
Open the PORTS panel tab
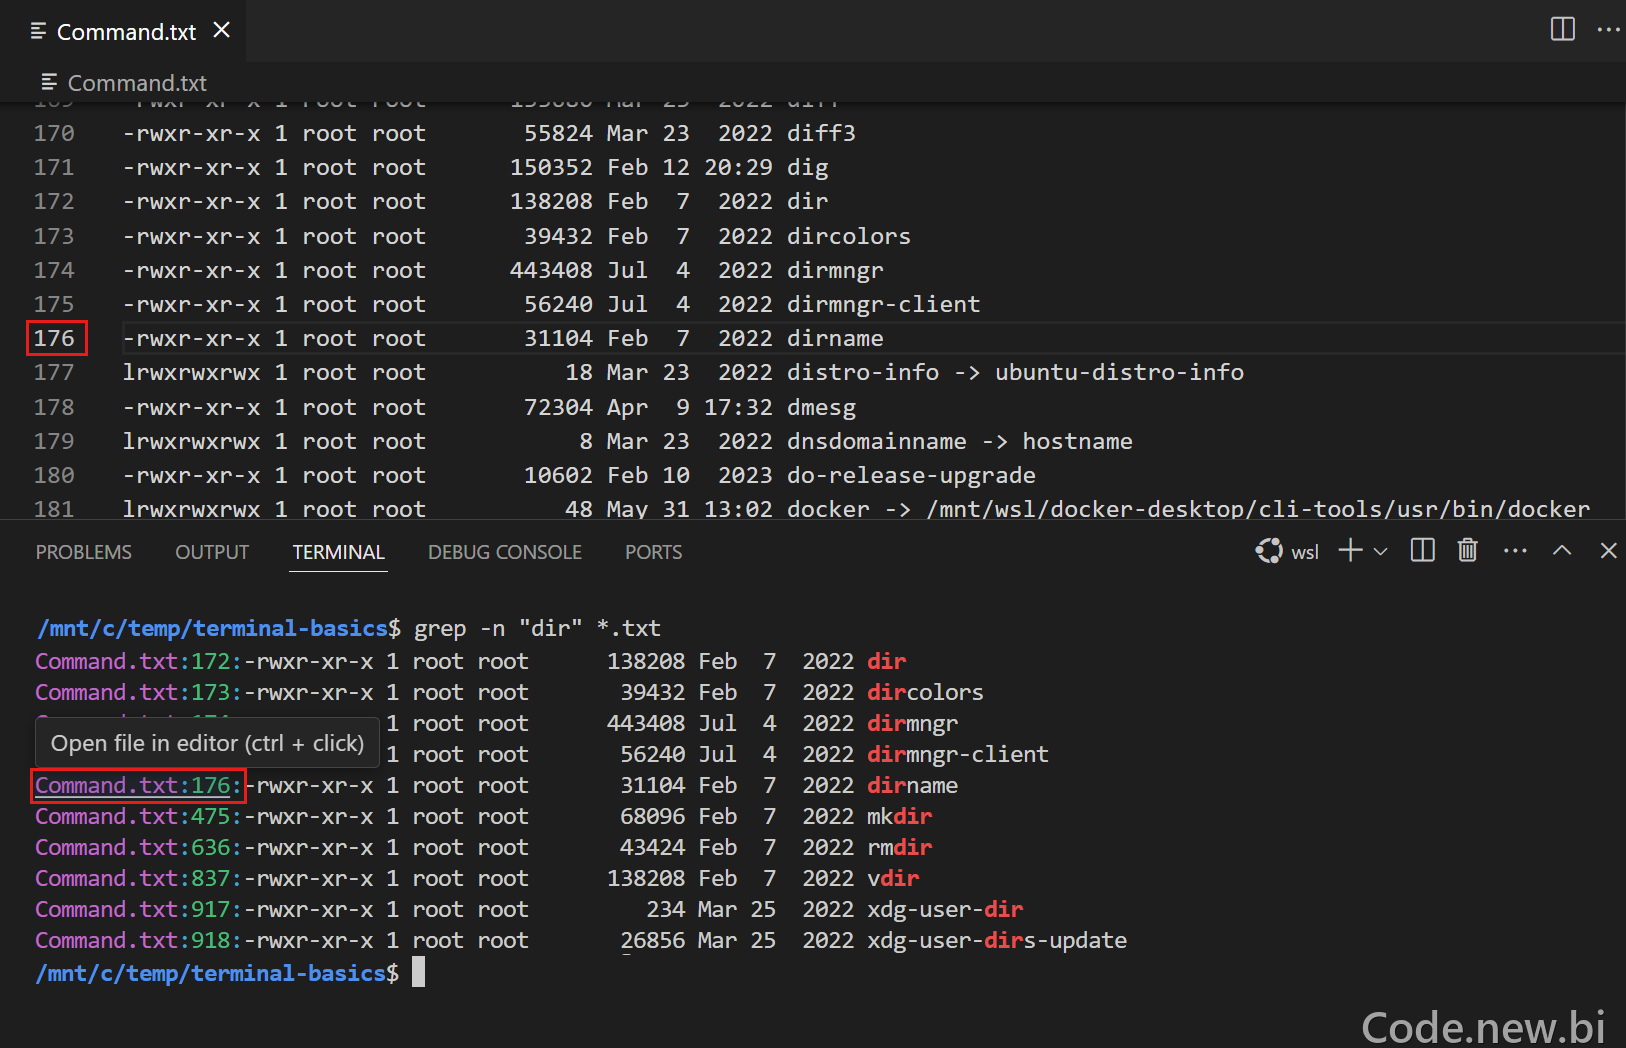[654, 552]
